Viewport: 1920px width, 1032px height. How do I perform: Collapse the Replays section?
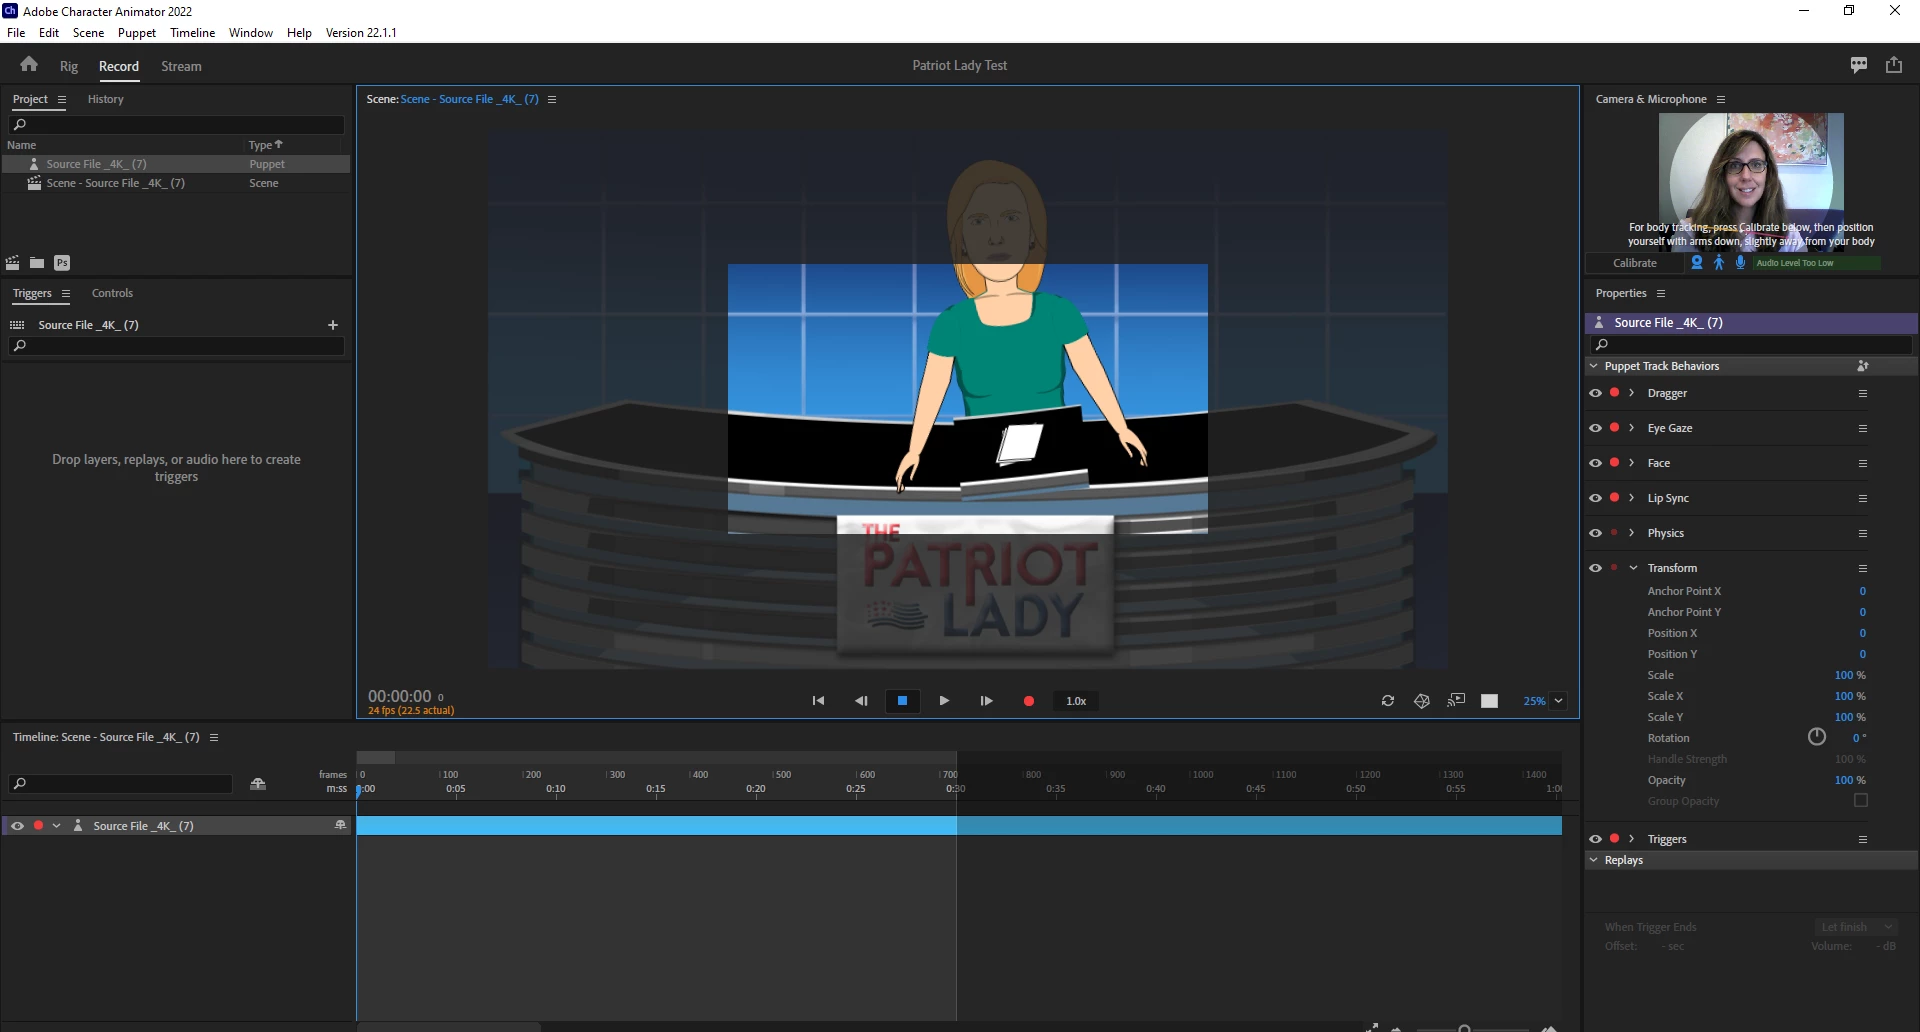click(x=1594, y=860)
